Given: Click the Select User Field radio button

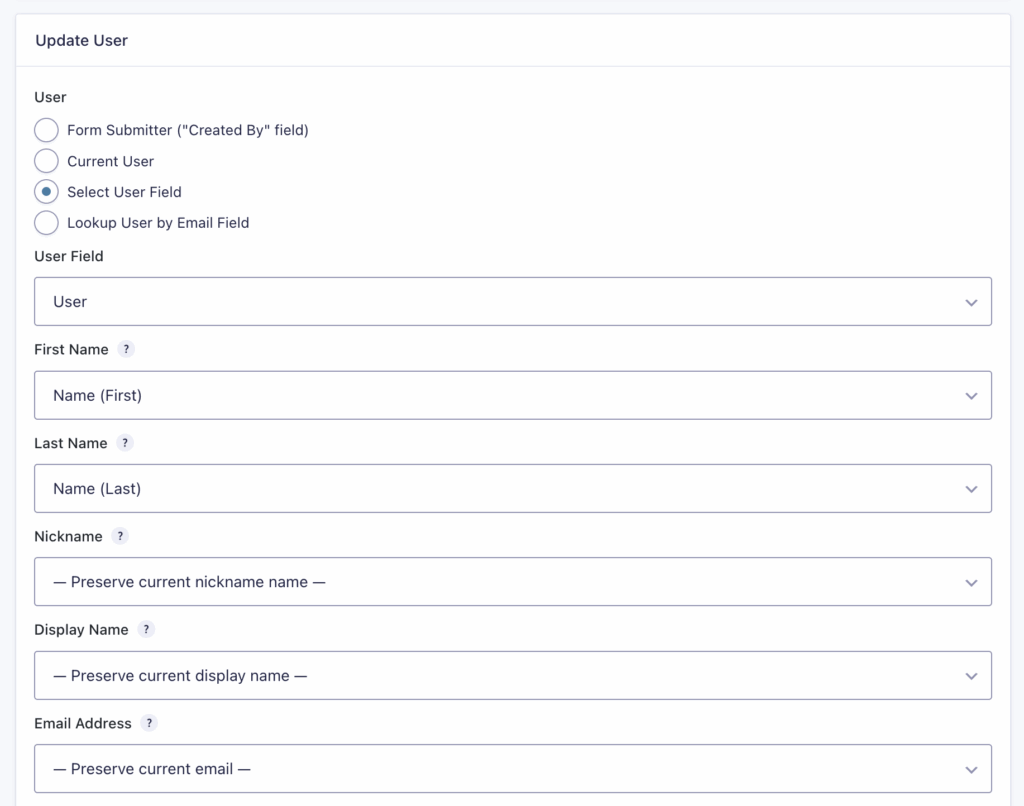Looking at the screenshot, I should [x=46, y=192].
